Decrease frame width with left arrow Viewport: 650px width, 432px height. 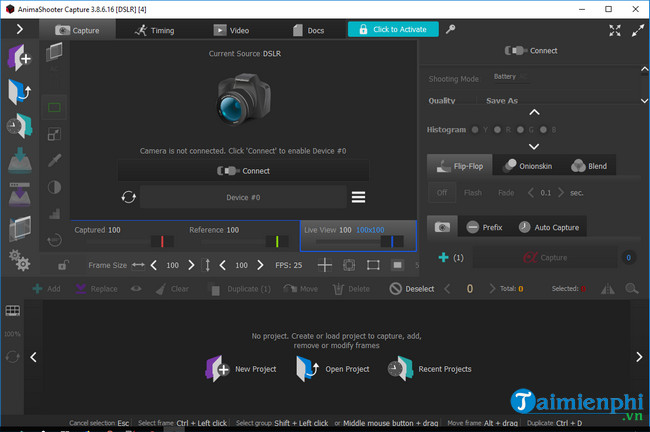click(153, 265)
